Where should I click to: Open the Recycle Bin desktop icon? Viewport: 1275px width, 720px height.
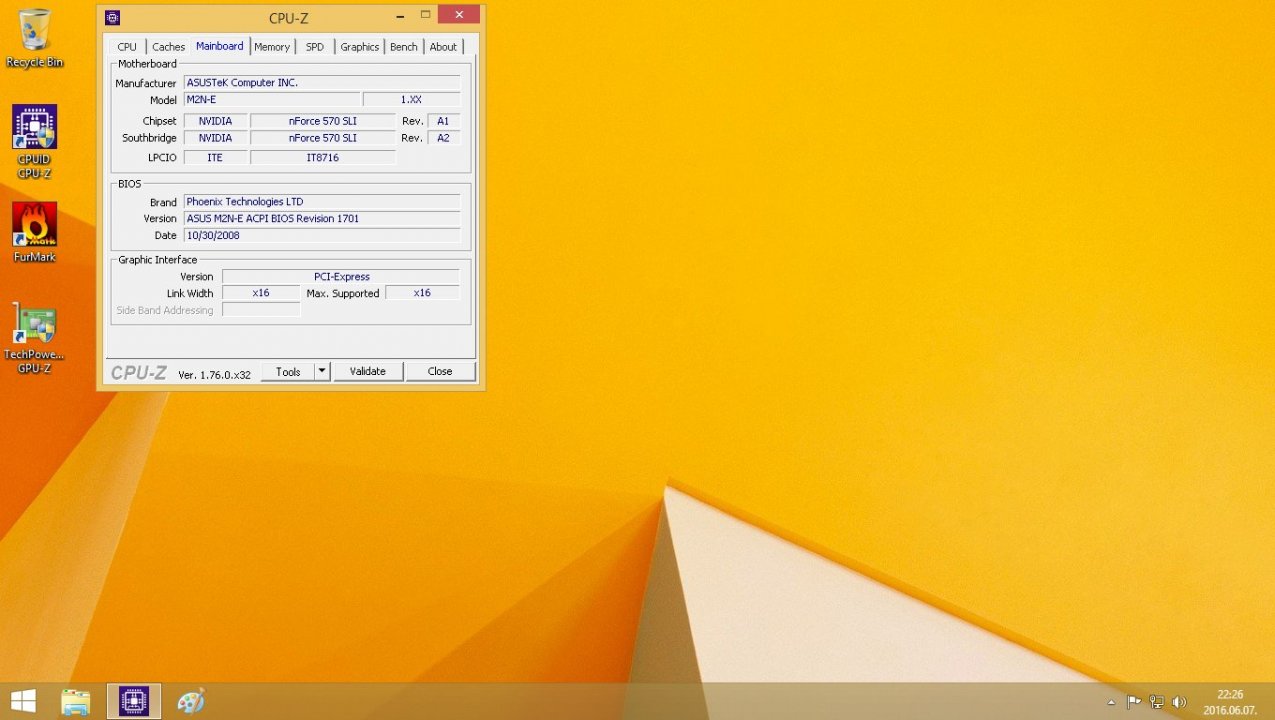(x=34, y=39)
